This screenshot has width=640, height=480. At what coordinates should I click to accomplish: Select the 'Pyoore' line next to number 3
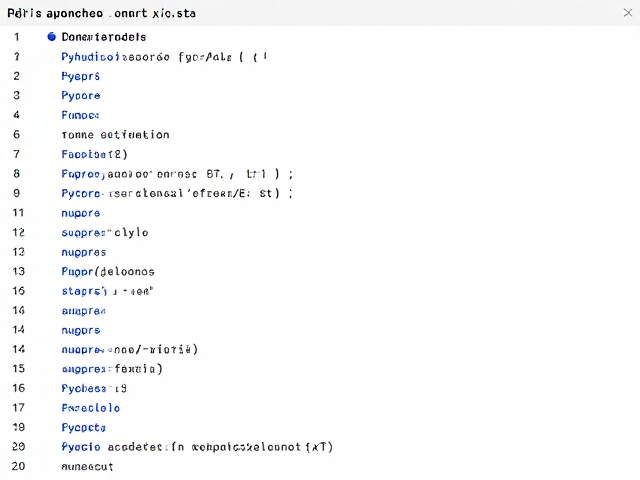[81, 96]
